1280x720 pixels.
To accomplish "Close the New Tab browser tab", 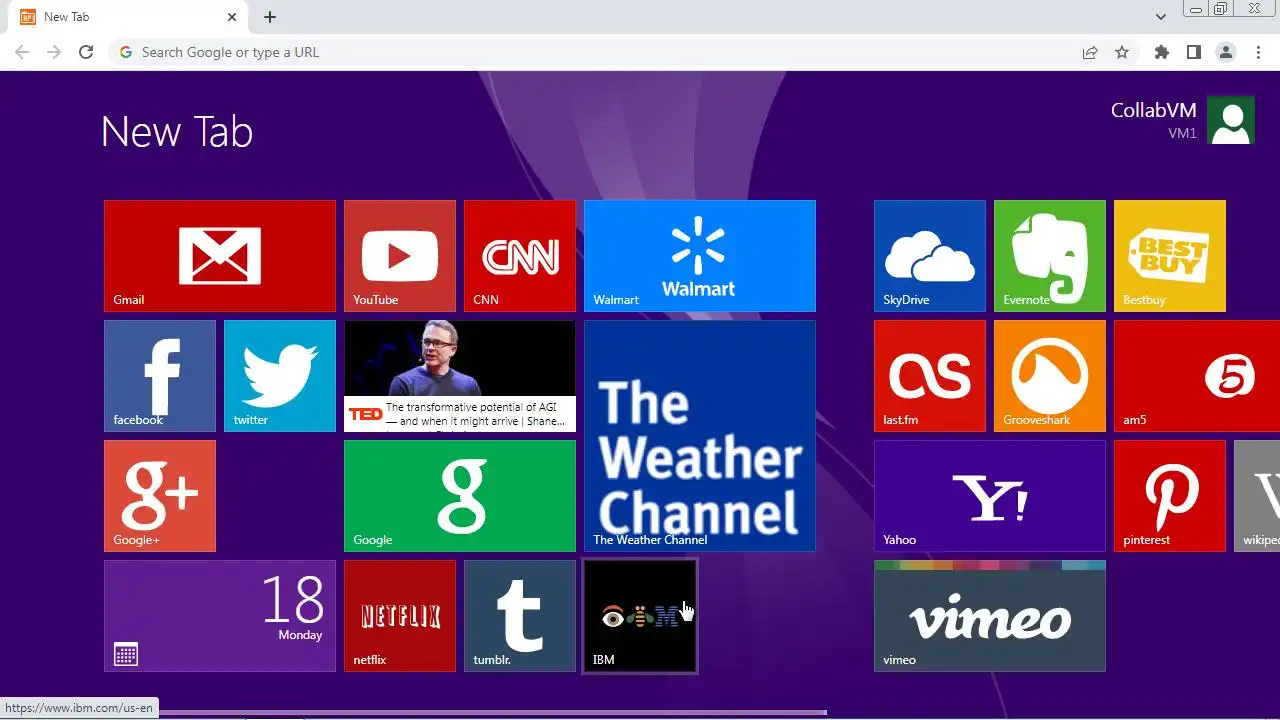I will pyautogui.click(x=232, y=17).
